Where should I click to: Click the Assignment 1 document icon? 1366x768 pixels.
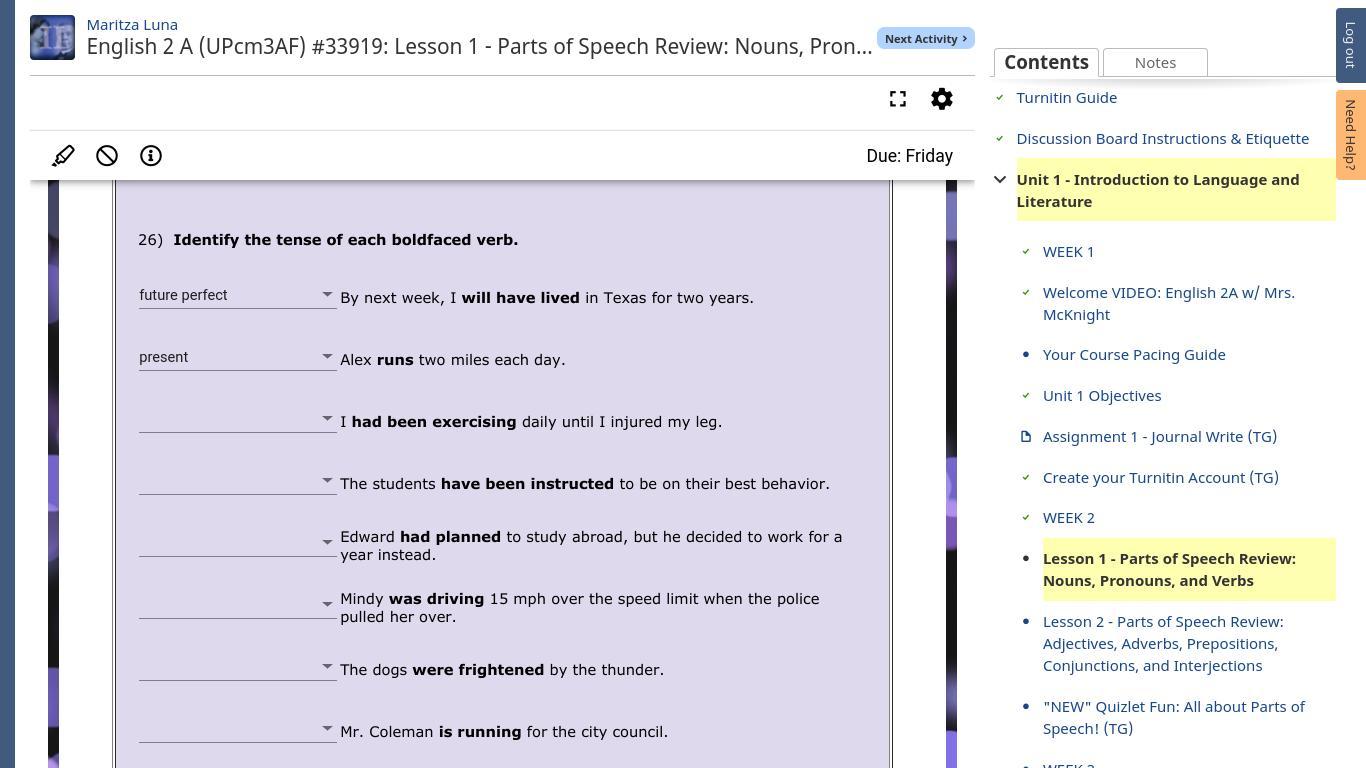click(x=1025, y=437)
